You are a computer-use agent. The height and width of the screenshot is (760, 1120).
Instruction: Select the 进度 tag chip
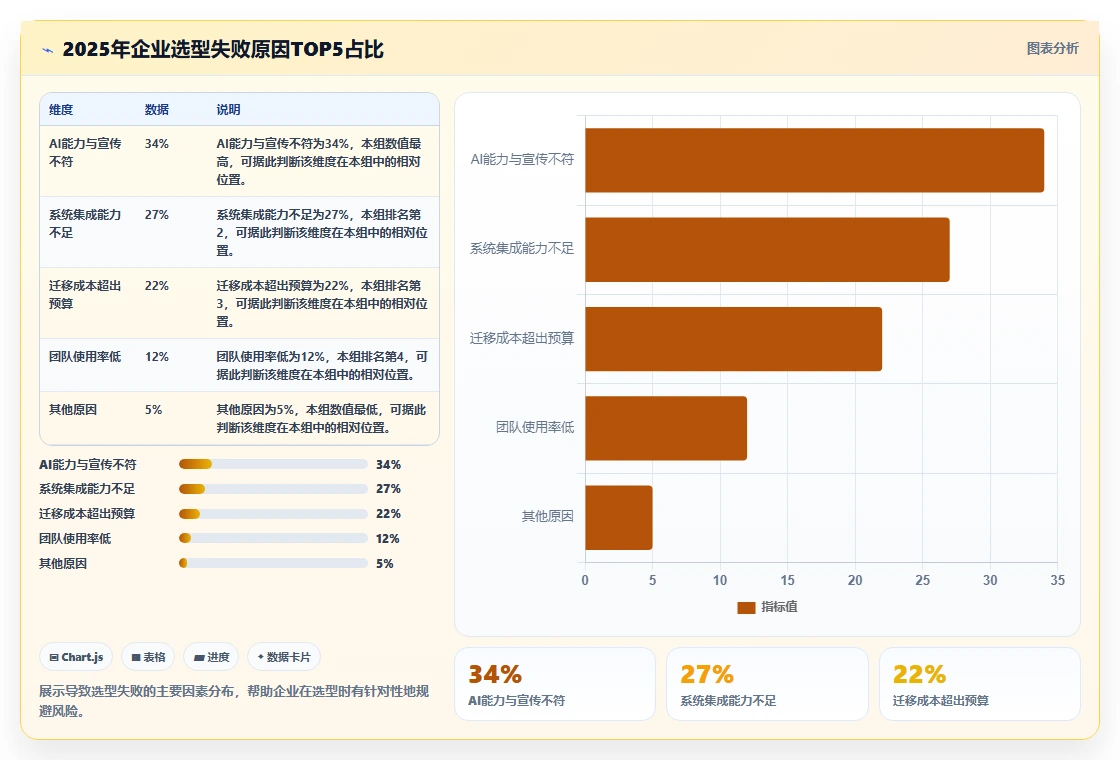coord(211,657)
